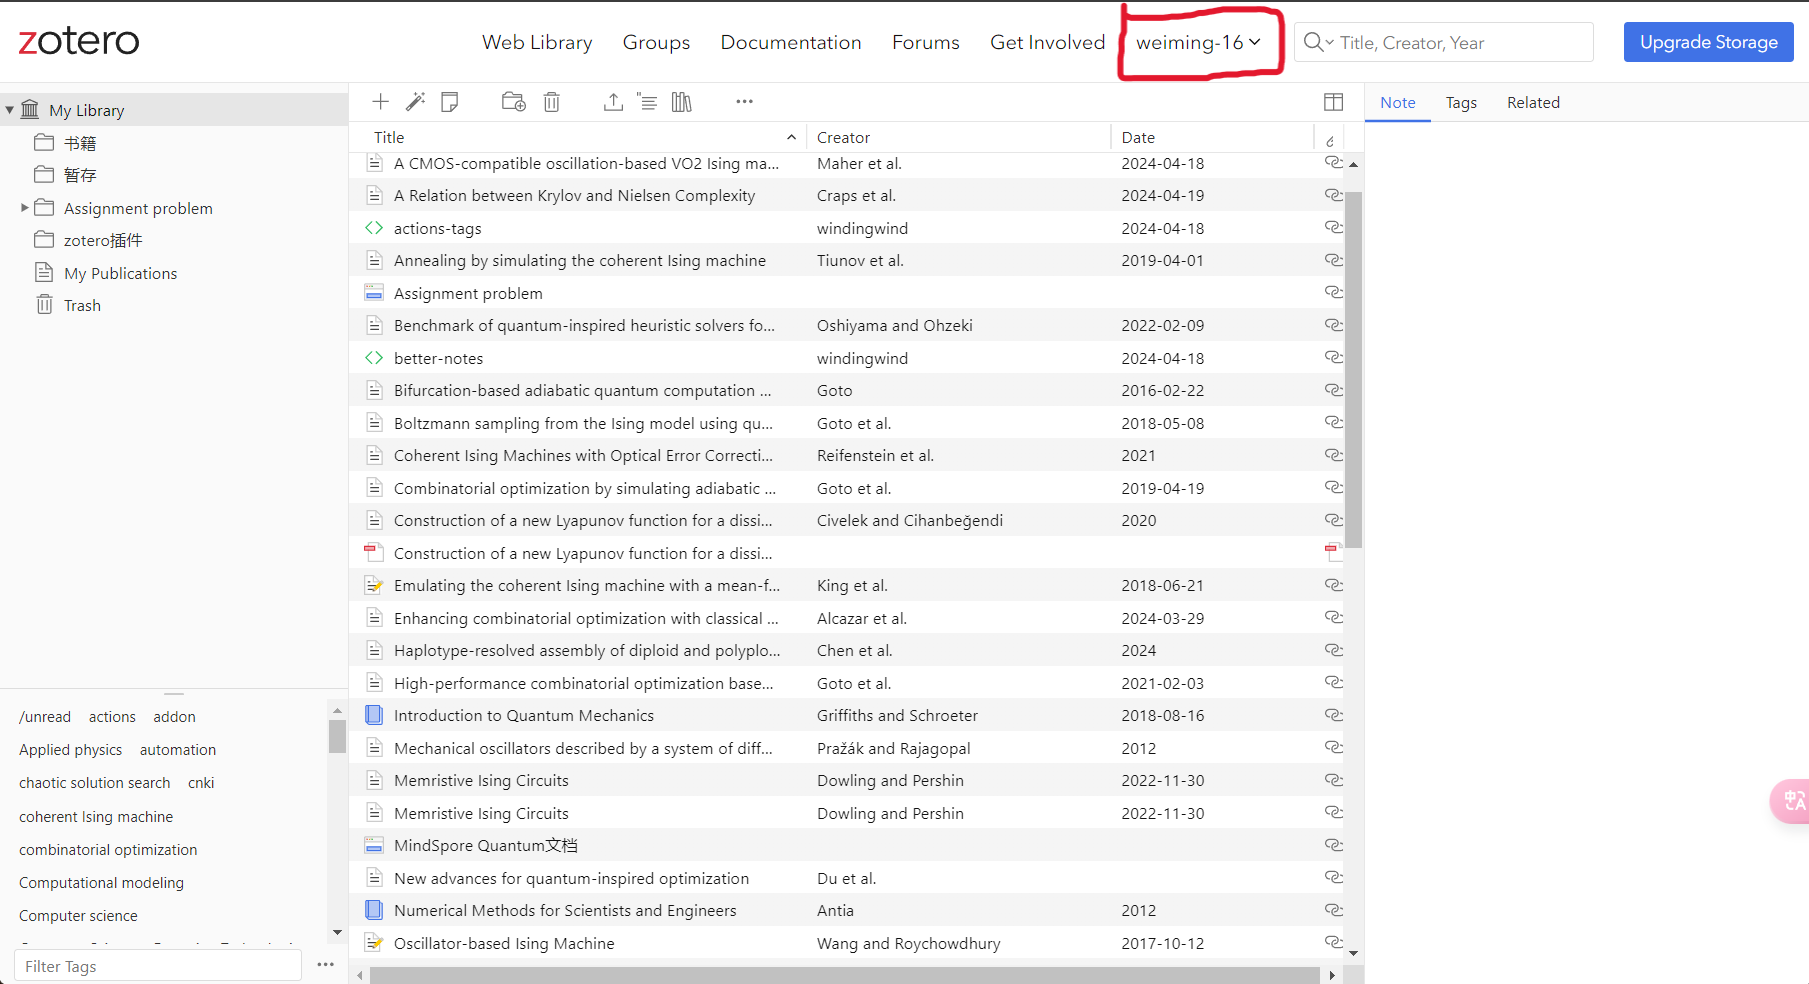Viewport: 1809px width, 984px height.
Task: Click the New Item plus icon
Action: click(x=380, y=102)
